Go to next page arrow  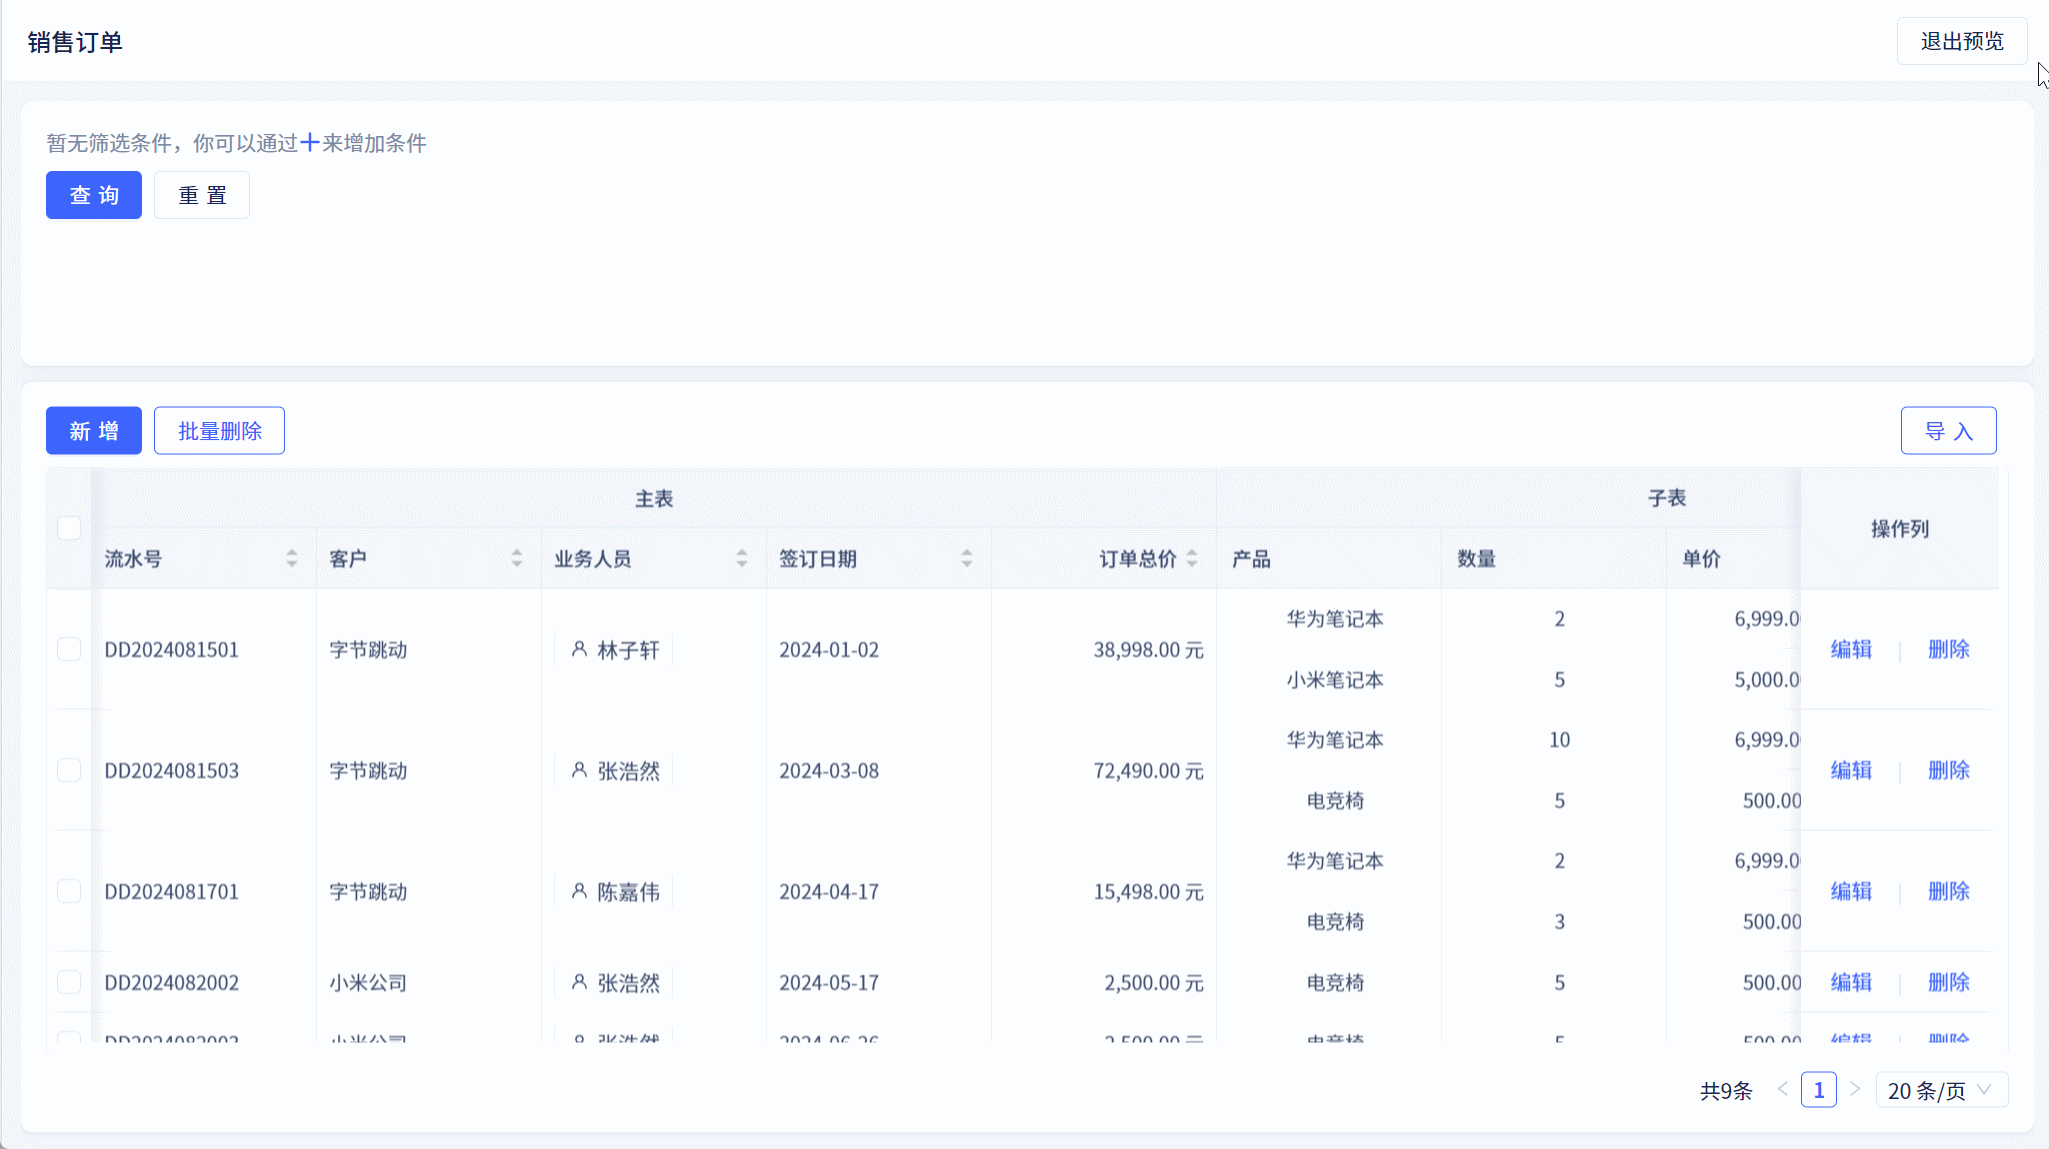click(x=1855, y=1090)
